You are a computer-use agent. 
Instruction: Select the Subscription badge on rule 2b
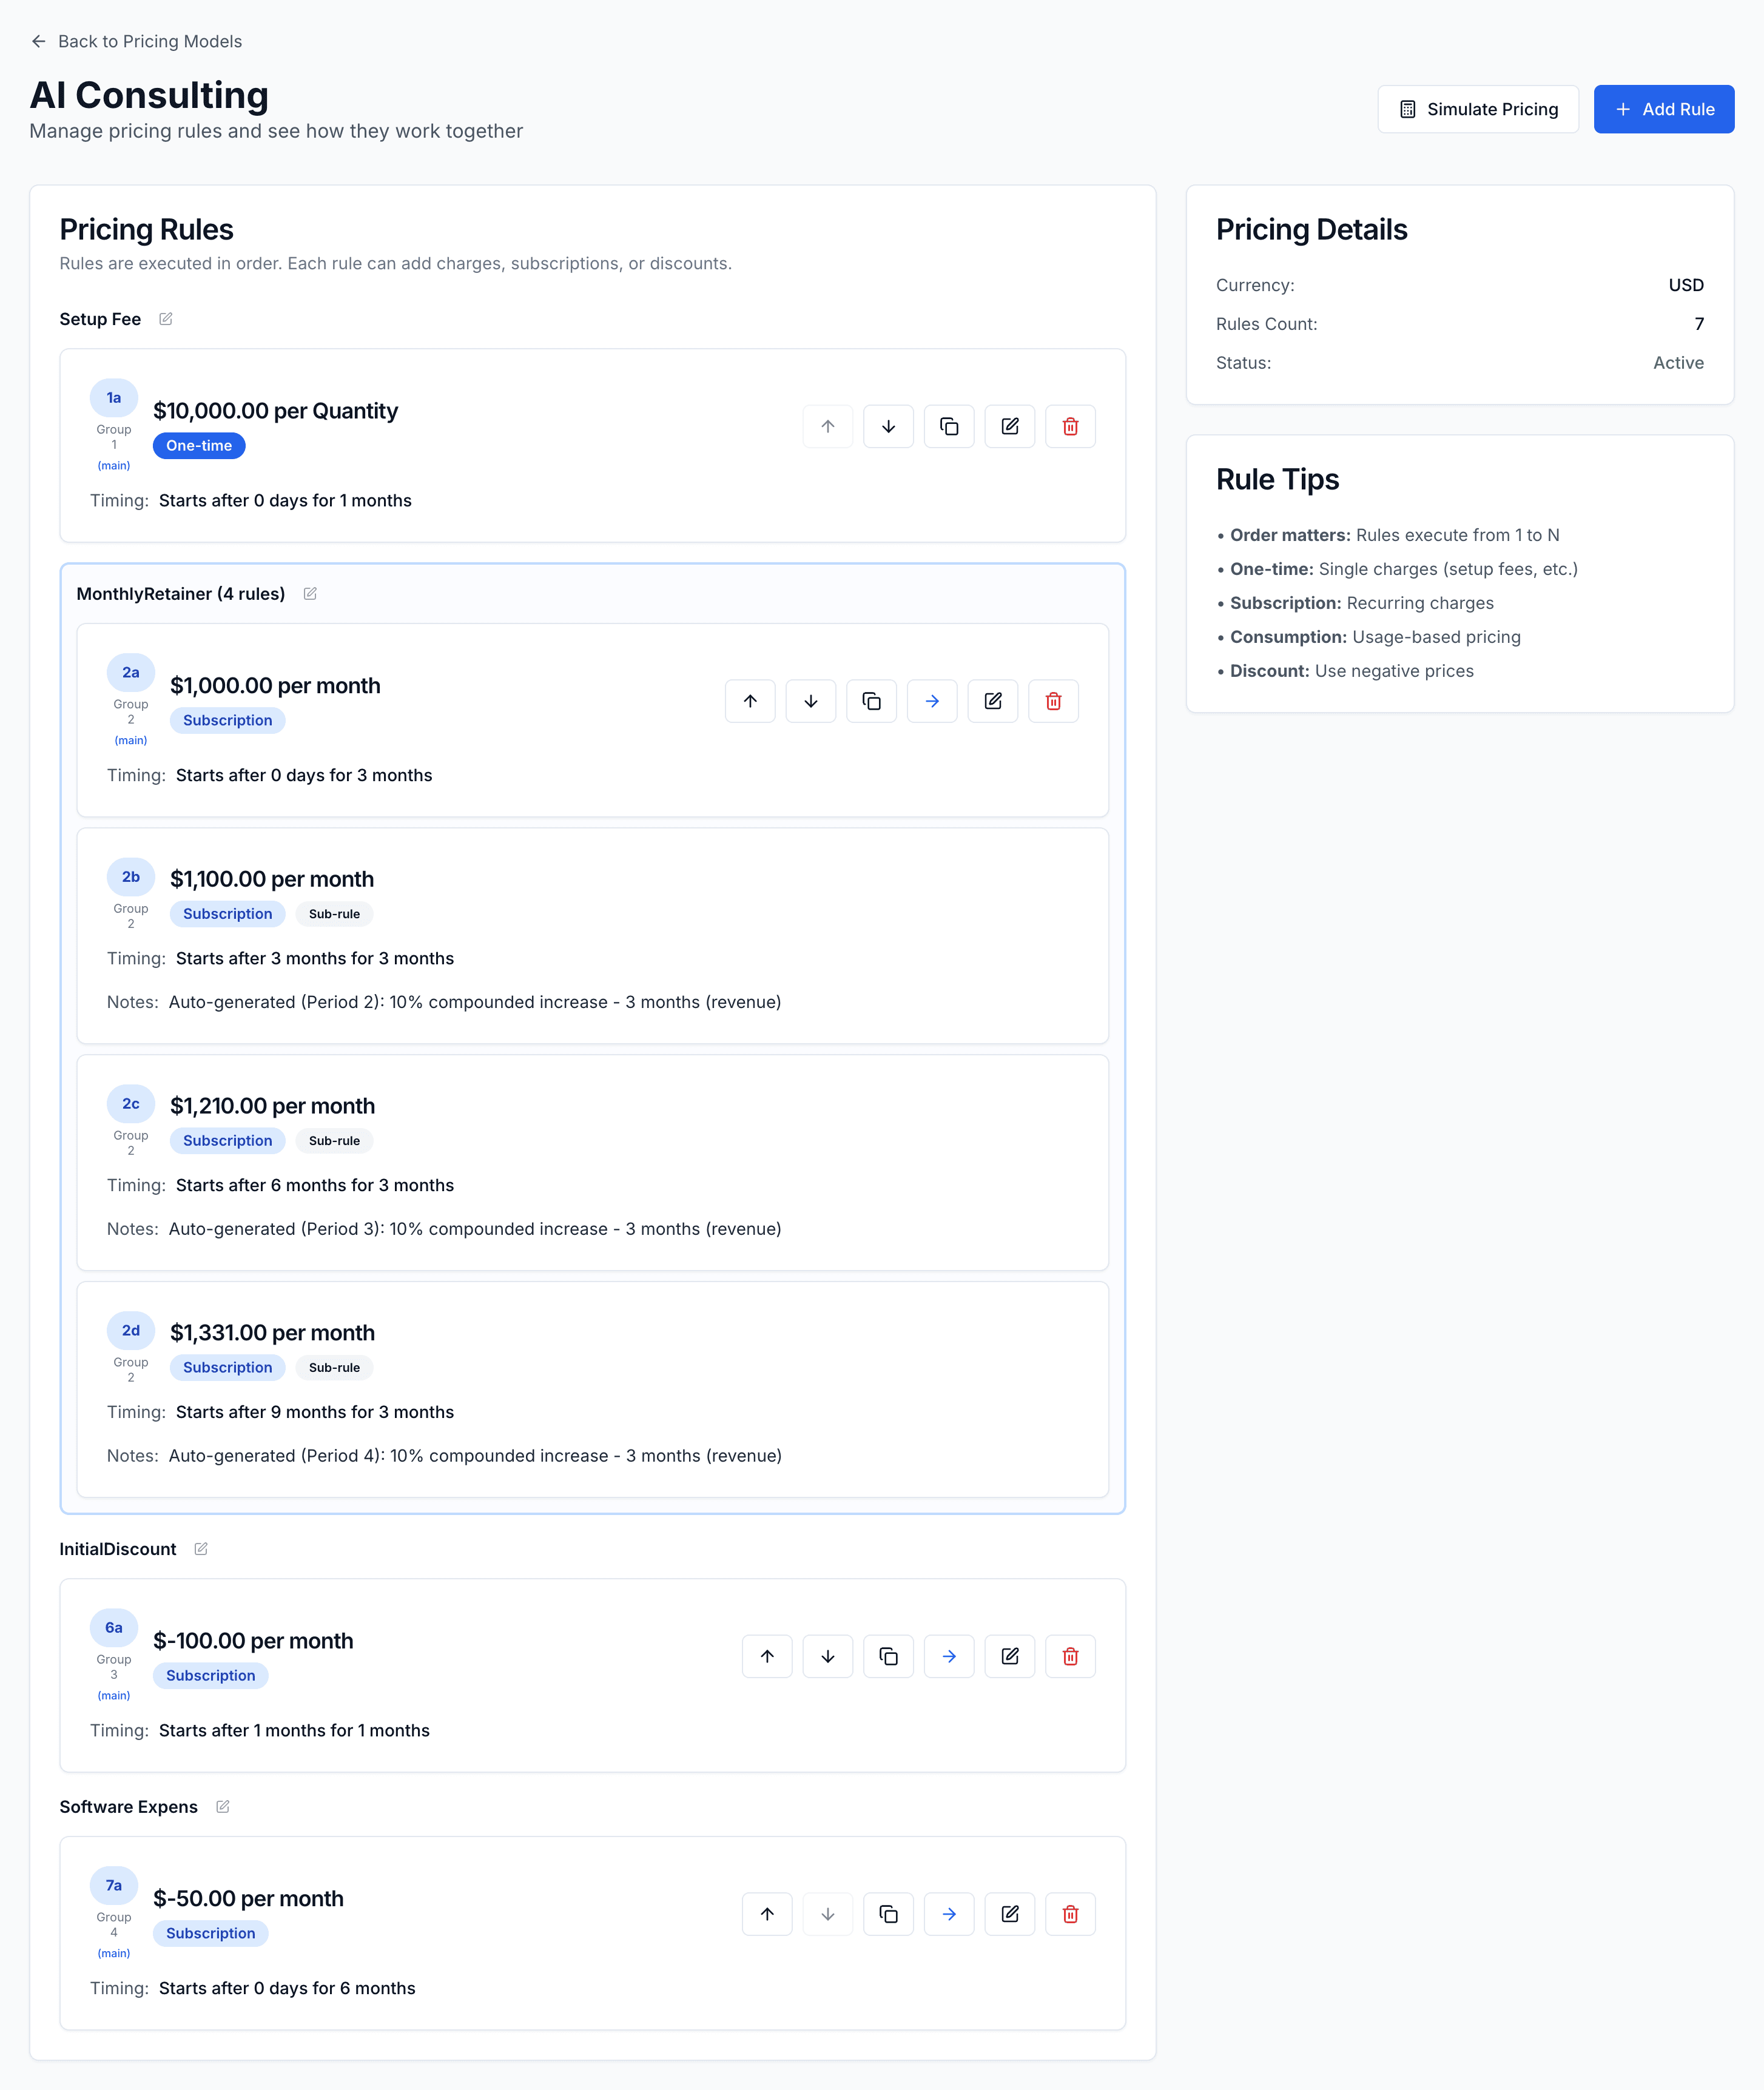(x=227, y=913)
